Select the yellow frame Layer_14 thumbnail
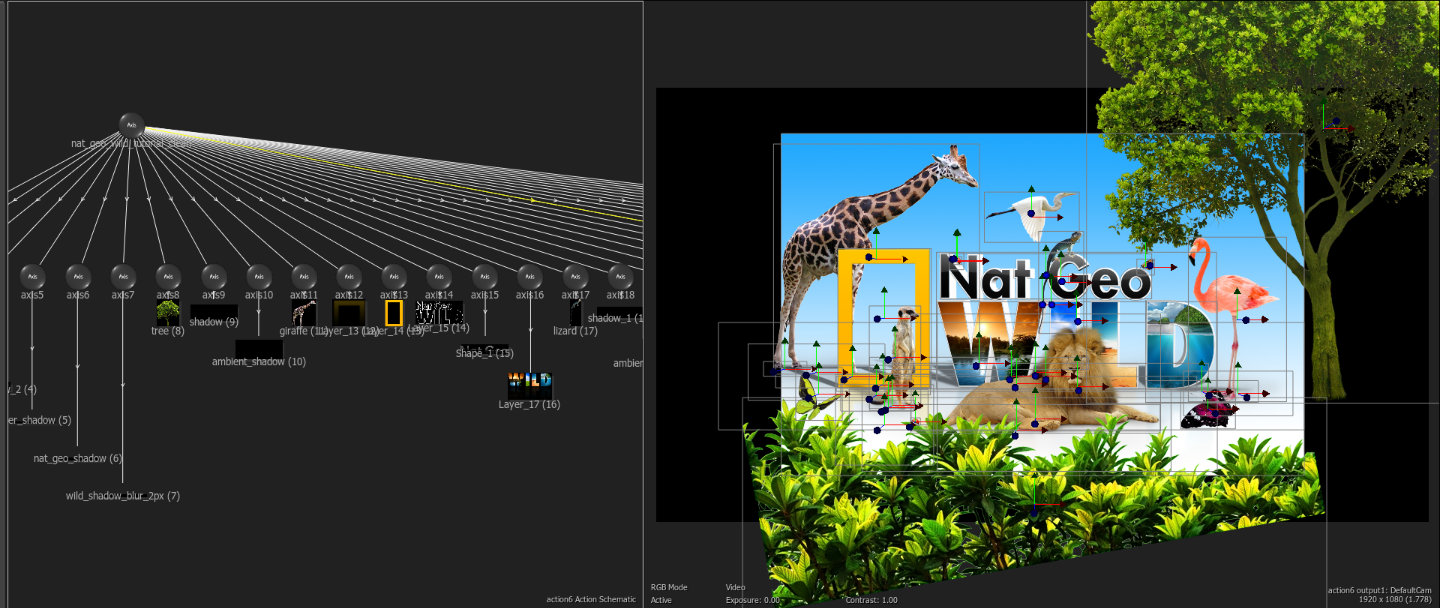1440x608 pixels. pyautogui.click(x=394, y=313)
